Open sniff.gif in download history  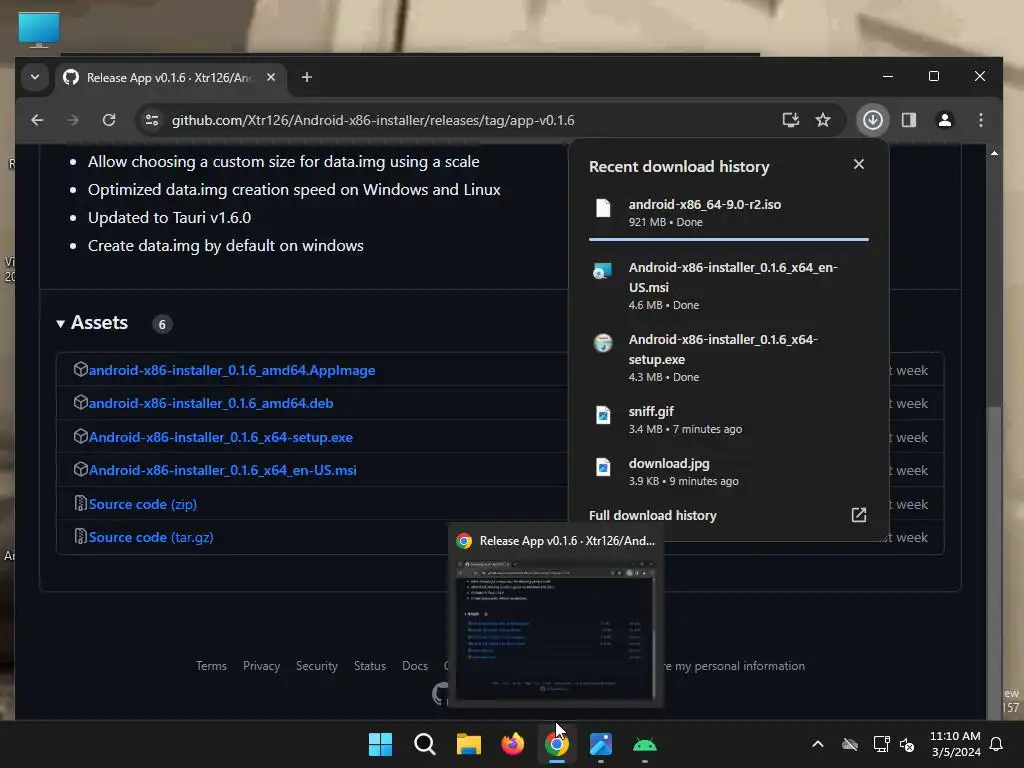point(728,419)
